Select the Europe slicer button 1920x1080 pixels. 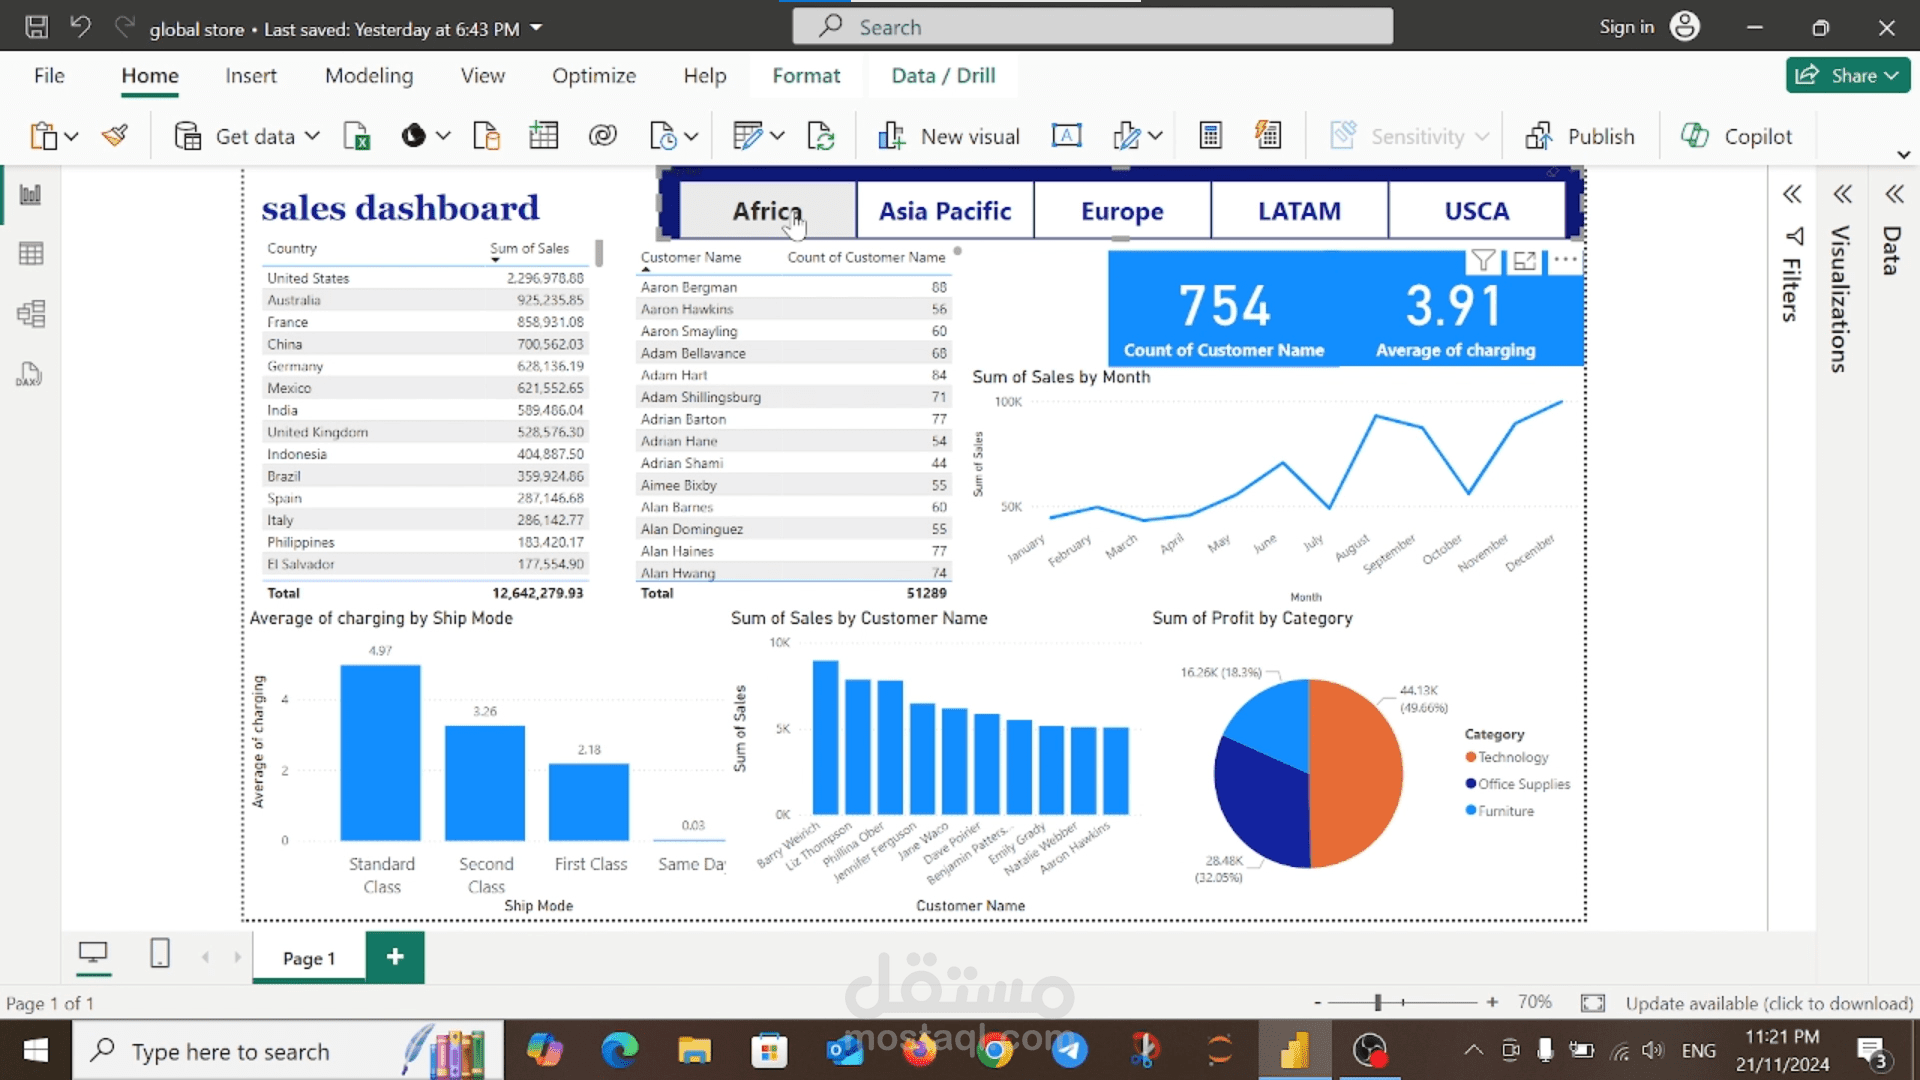1122,211
